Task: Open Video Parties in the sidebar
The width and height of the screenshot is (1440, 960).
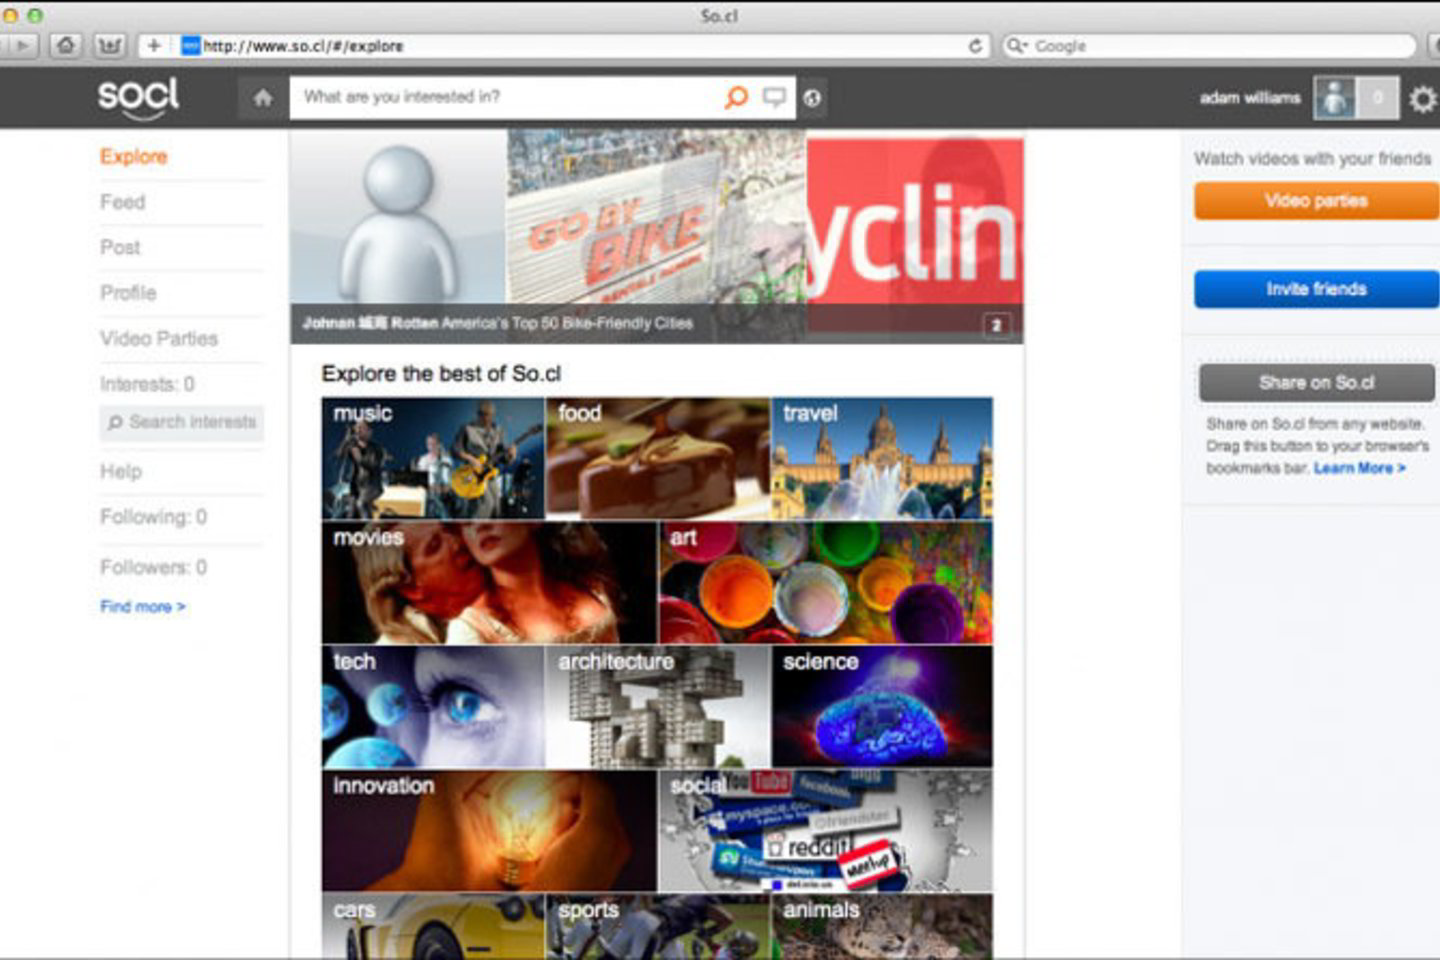Action: tap(159, 338)
